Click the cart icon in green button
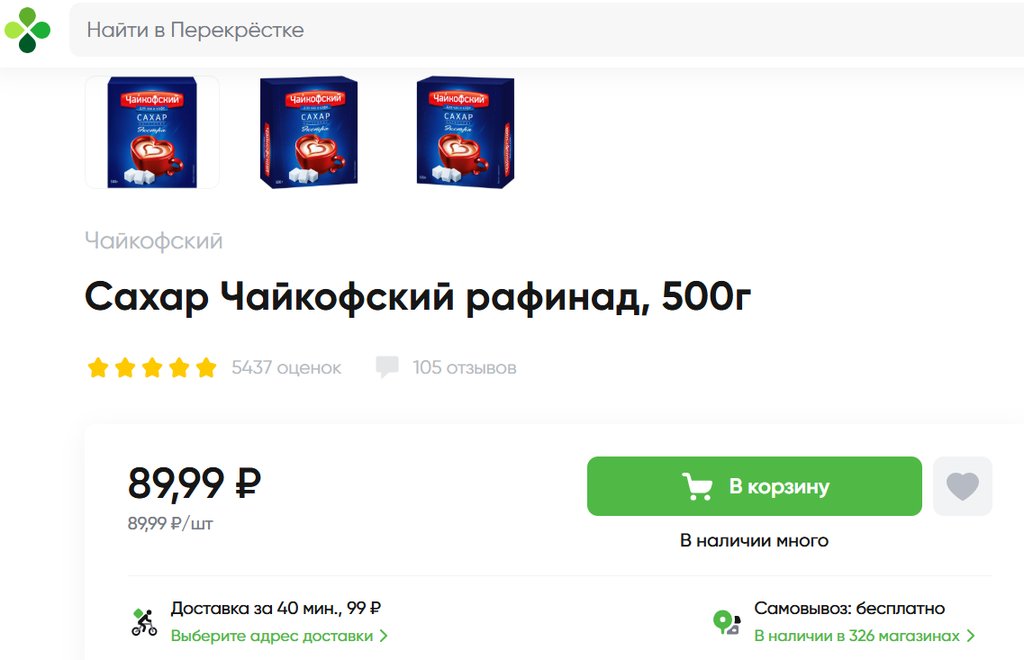This screenshot has height=660, width=1024. [x=697, y=486]
